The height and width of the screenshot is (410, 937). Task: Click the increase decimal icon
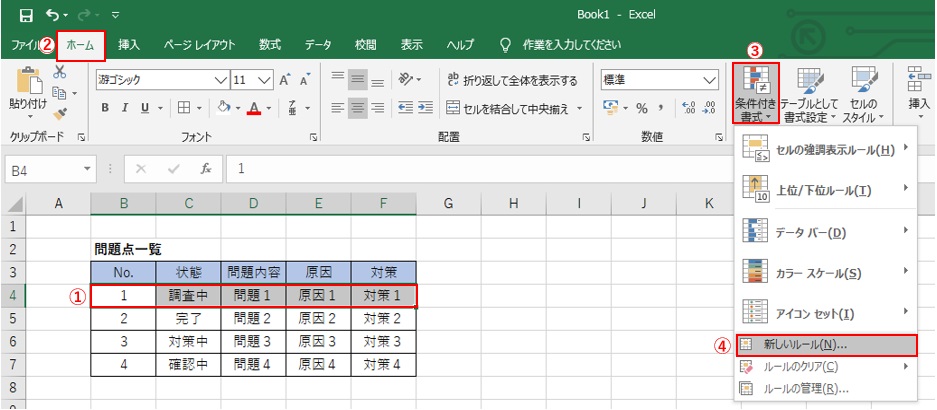point(688,108)
